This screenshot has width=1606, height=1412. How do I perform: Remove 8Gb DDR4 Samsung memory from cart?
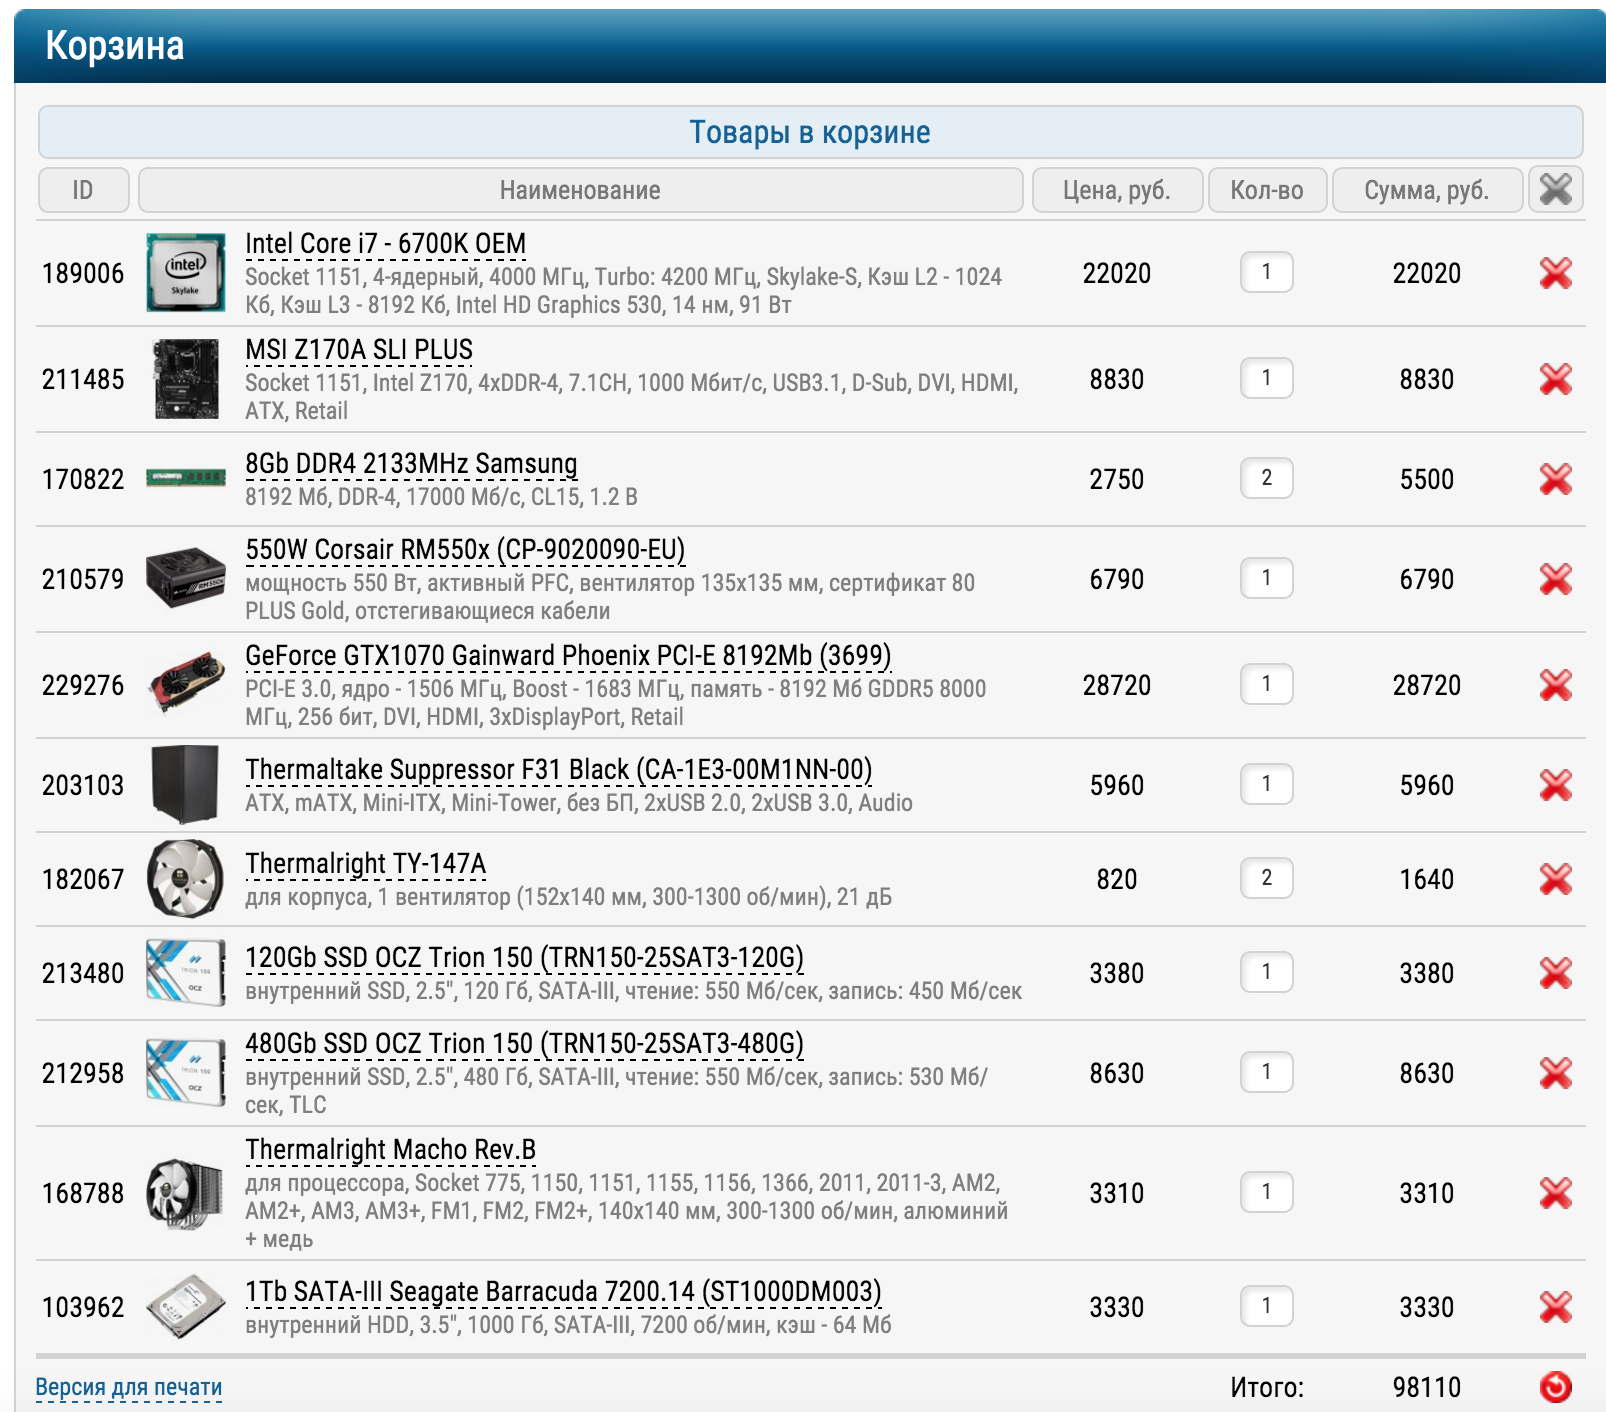click(1555, 479)
